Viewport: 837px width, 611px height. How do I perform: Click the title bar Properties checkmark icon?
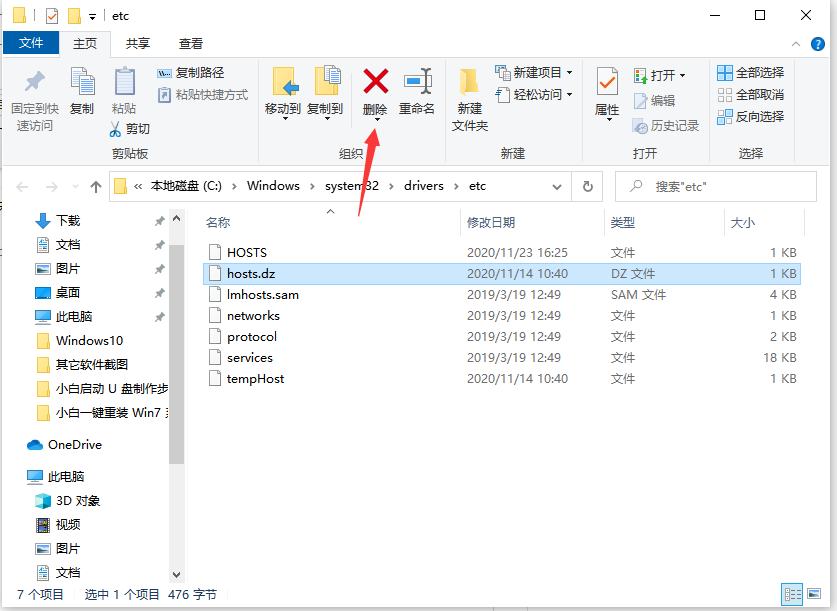pyautogui.click(x=52, y=16)
